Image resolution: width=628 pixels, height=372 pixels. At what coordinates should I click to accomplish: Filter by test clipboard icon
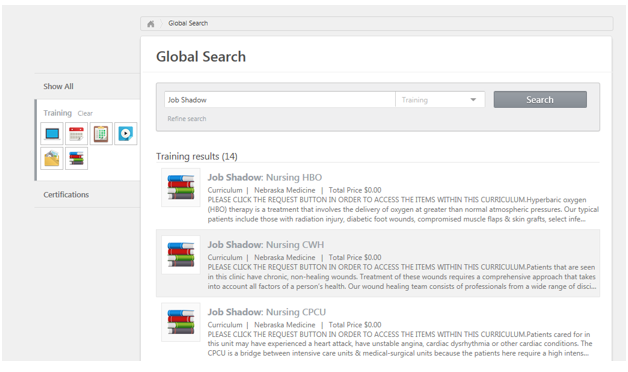[x=101, y=133]
